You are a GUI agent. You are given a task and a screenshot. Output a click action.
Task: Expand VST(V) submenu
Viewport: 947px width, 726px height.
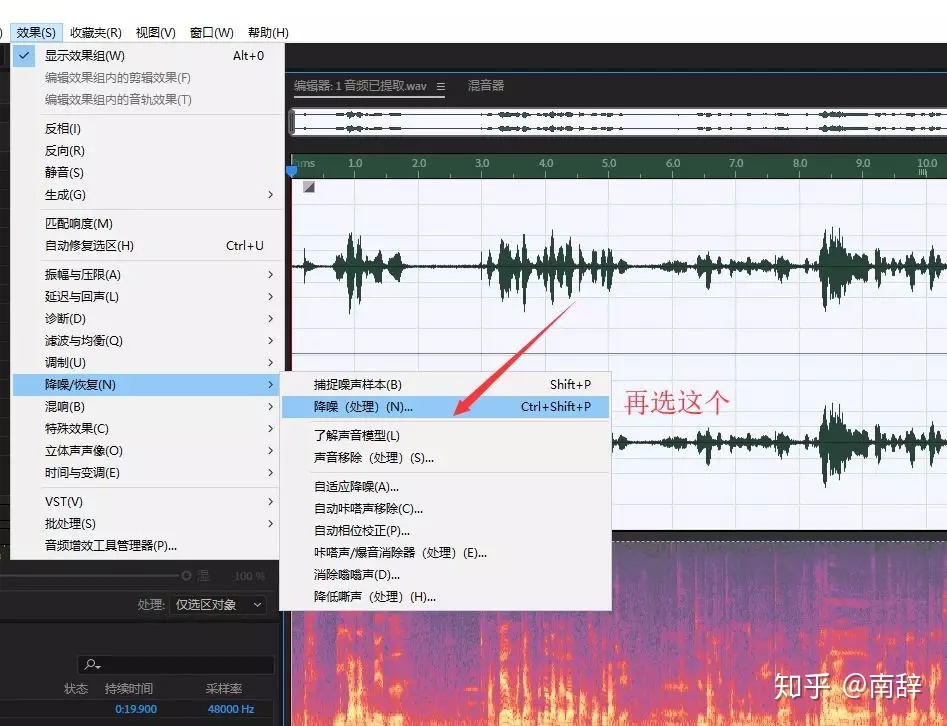146,501
